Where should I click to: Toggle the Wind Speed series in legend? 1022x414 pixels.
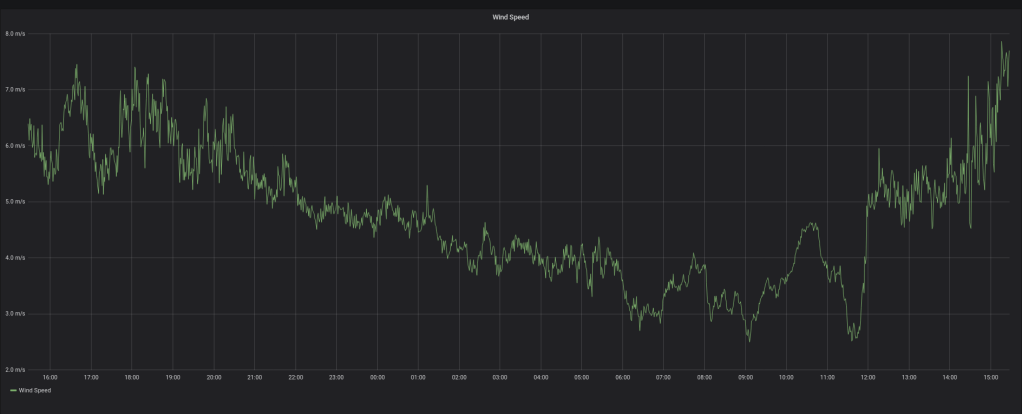coord(35,390)
